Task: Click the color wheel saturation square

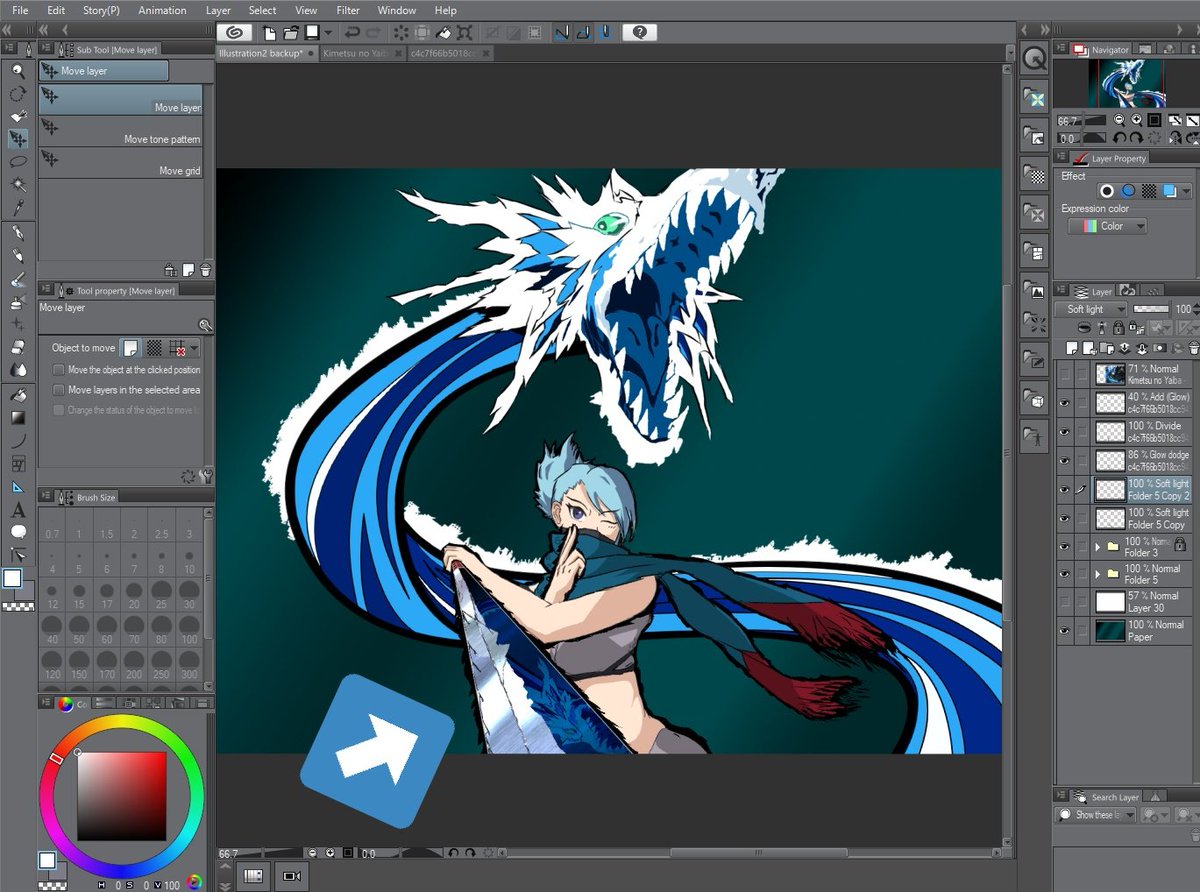Action: pos(122,795)
